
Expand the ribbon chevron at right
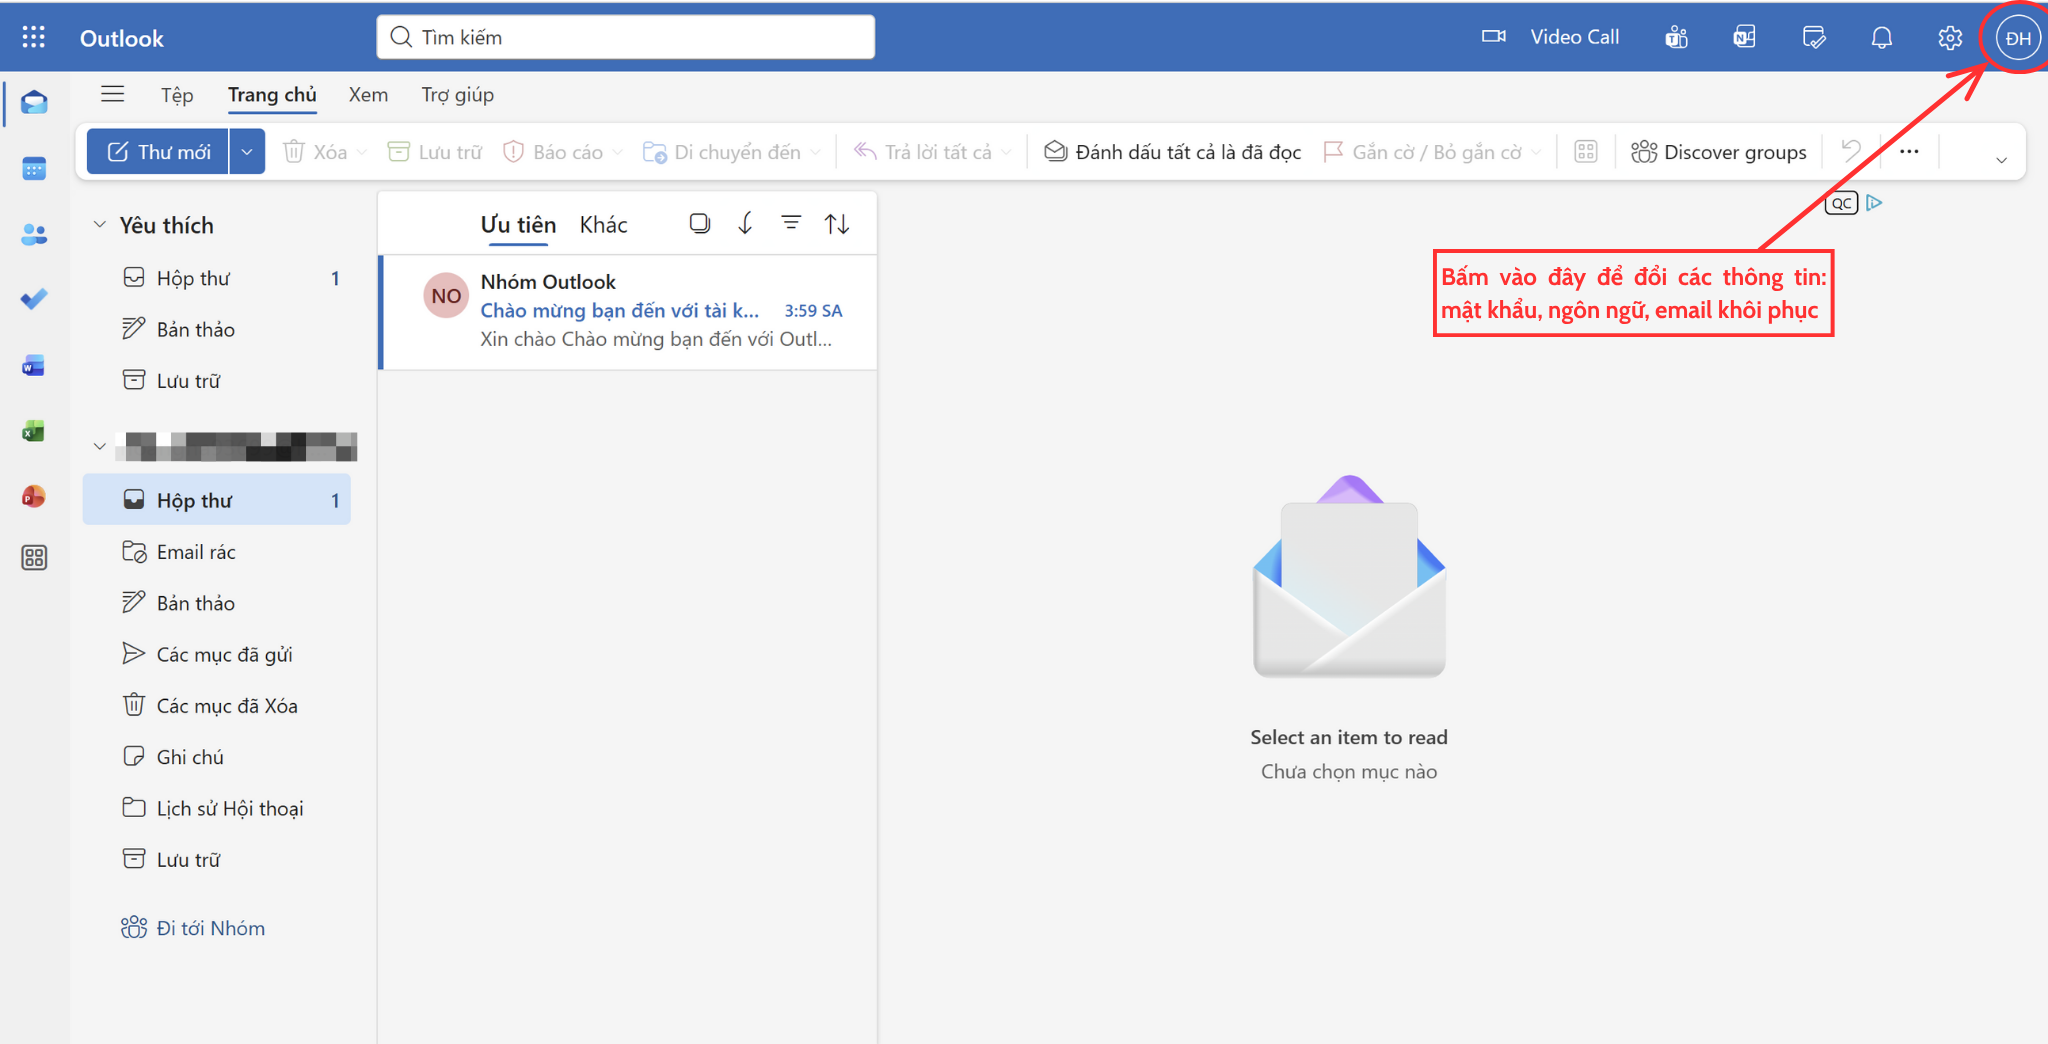2001,160
